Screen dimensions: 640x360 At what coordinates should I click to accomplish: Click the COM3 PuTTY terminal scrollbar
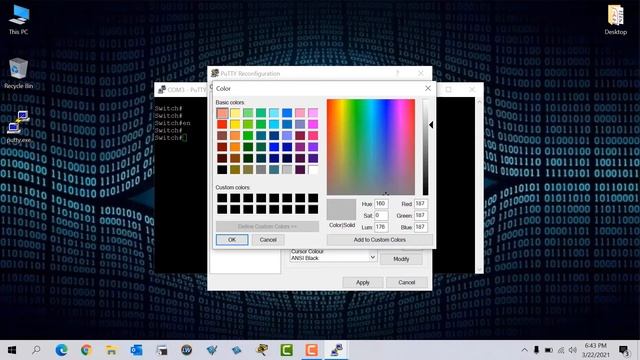click(x=480, y=184)
